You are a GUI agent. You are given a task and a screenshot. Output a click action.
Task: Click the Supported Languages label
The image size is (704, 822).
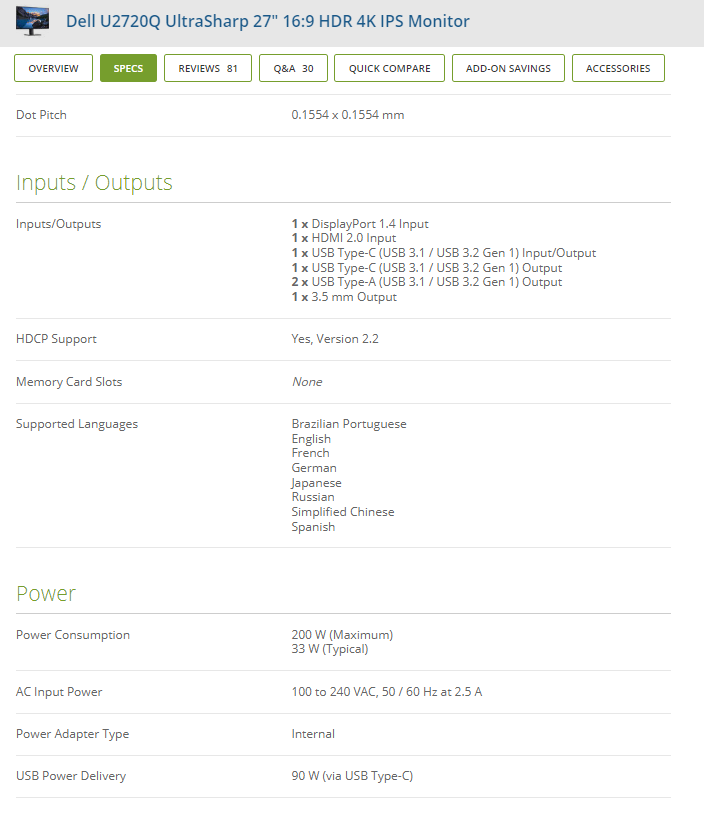point(77,424)
